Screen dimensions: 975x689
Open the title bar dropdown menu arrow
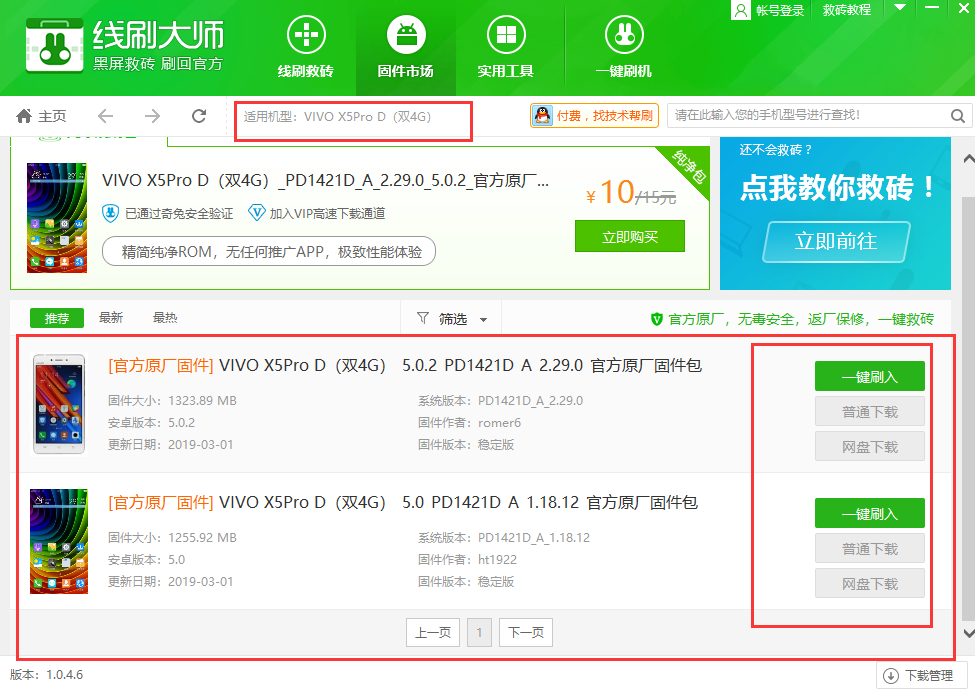[900, 8]
